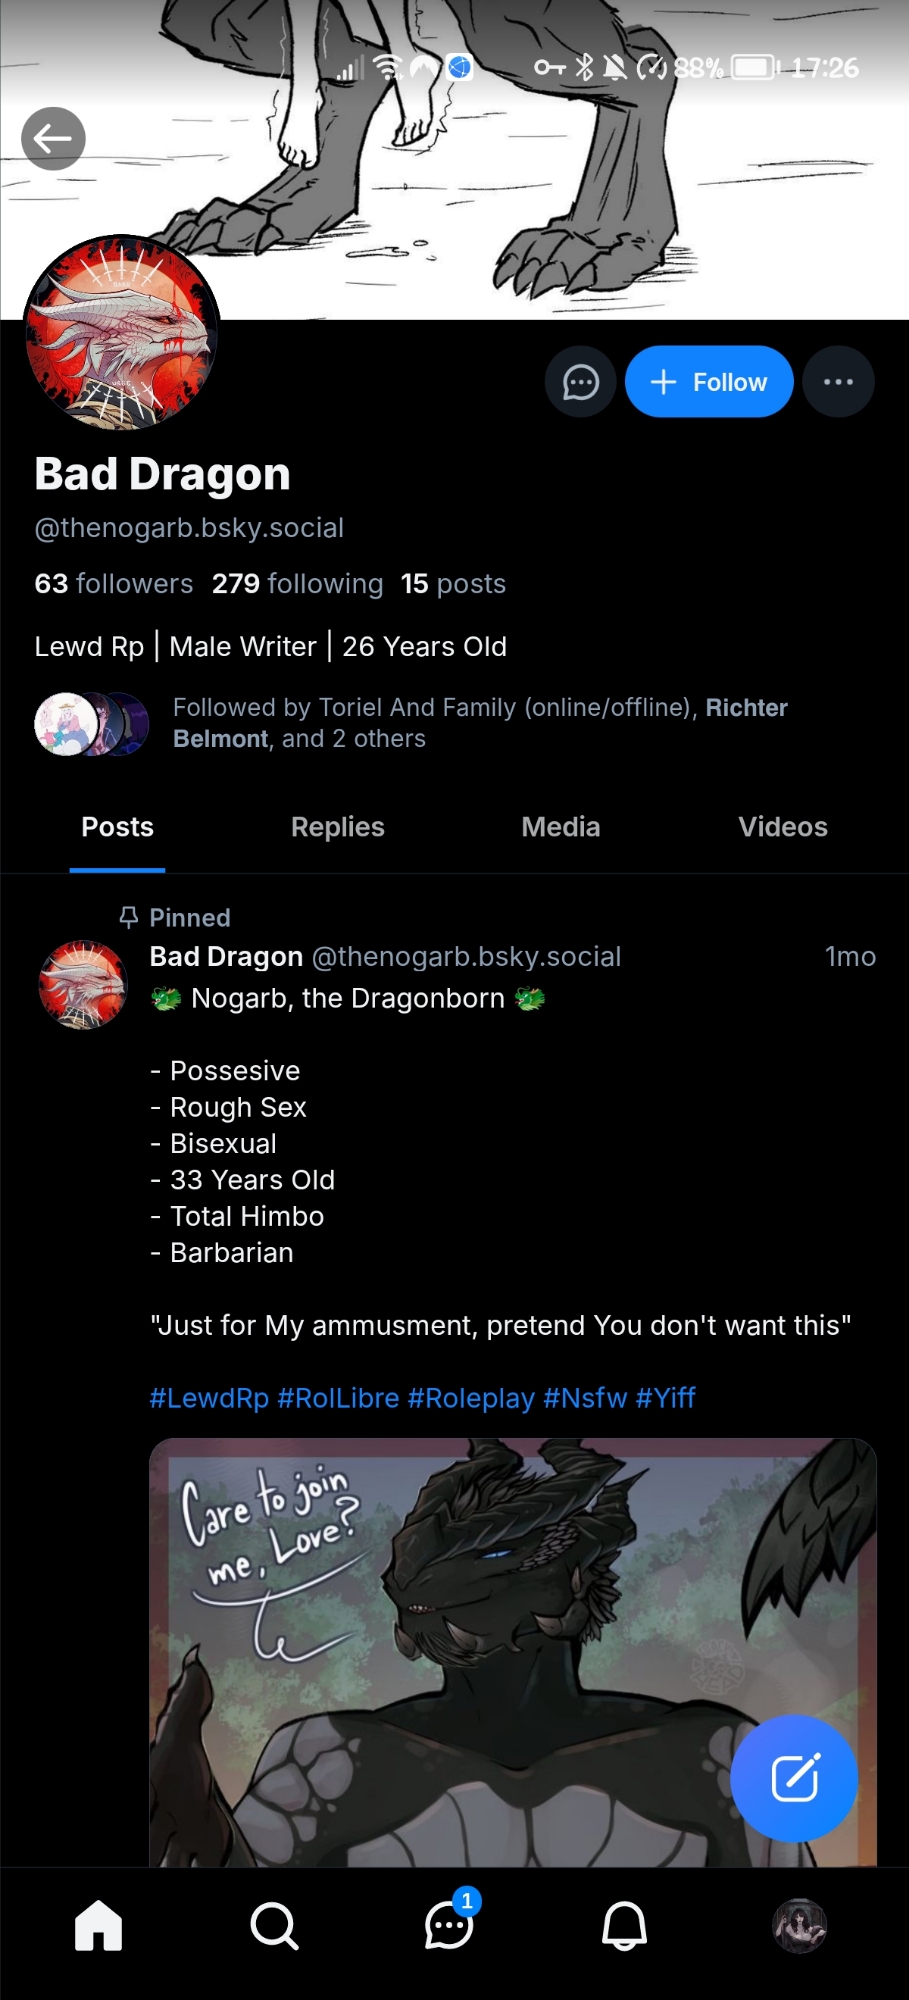The image size is (909, 2000).
Task: Tap the compose new post button
Action: click(794, 1778)
